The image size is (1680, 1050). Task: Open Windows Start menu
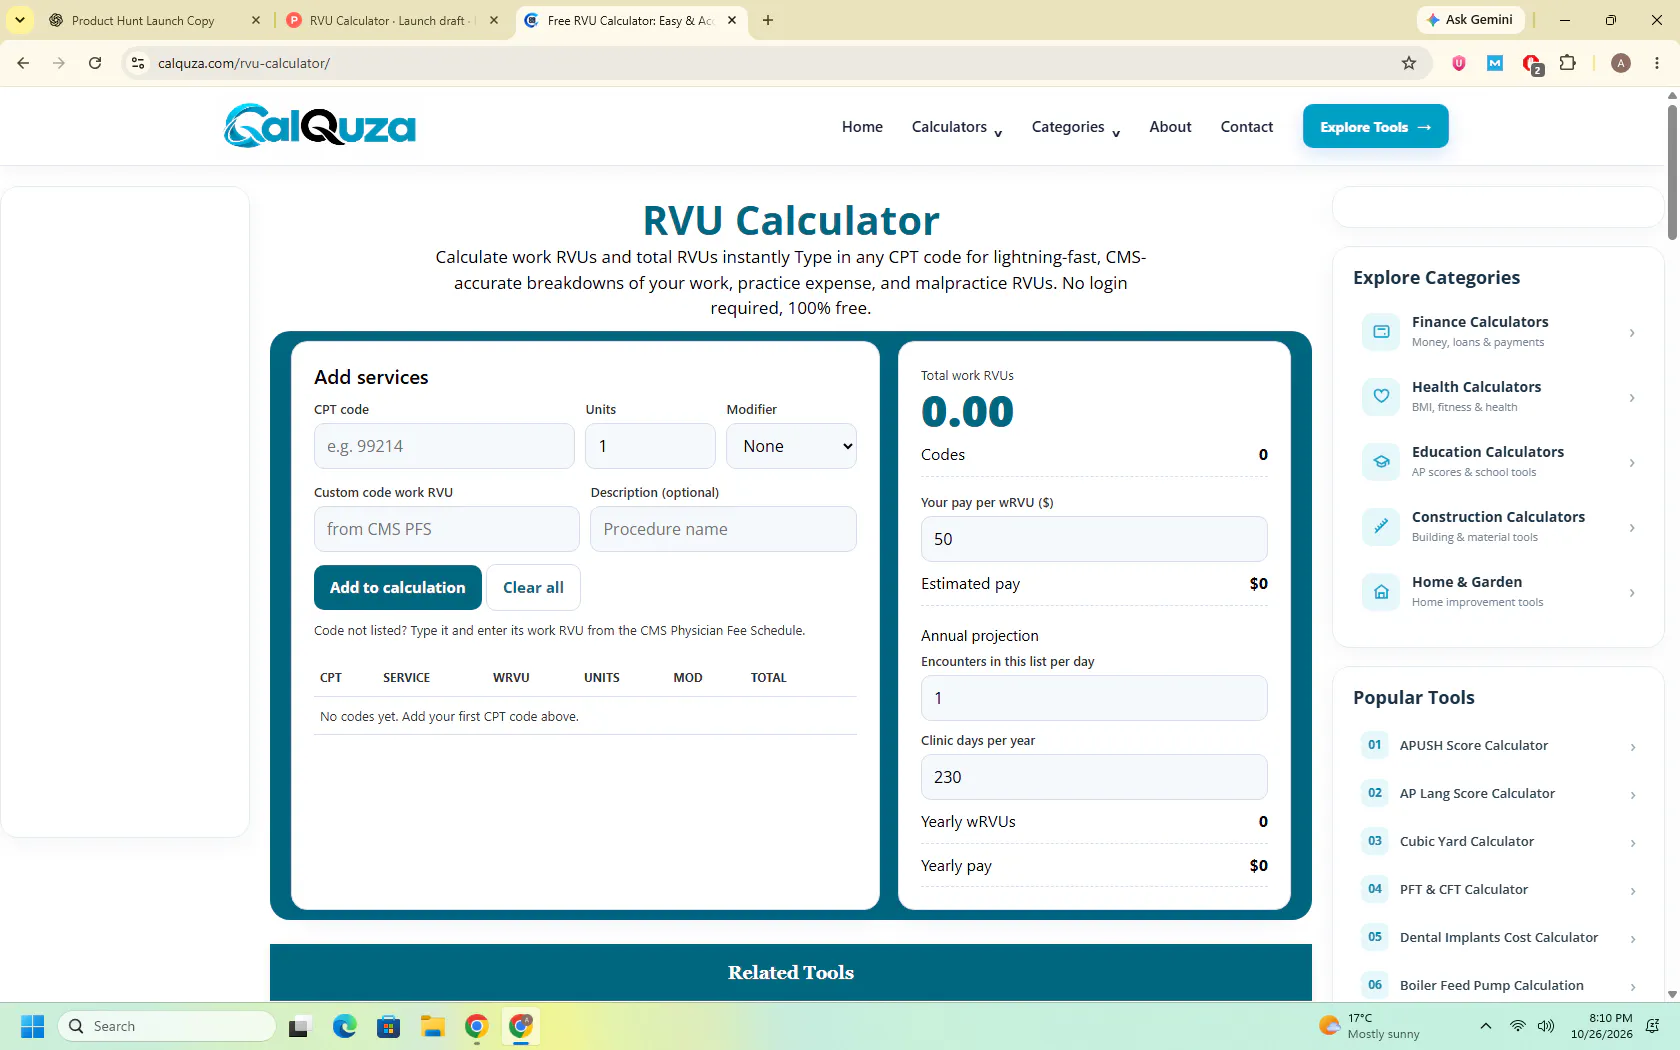[32, 1026]
